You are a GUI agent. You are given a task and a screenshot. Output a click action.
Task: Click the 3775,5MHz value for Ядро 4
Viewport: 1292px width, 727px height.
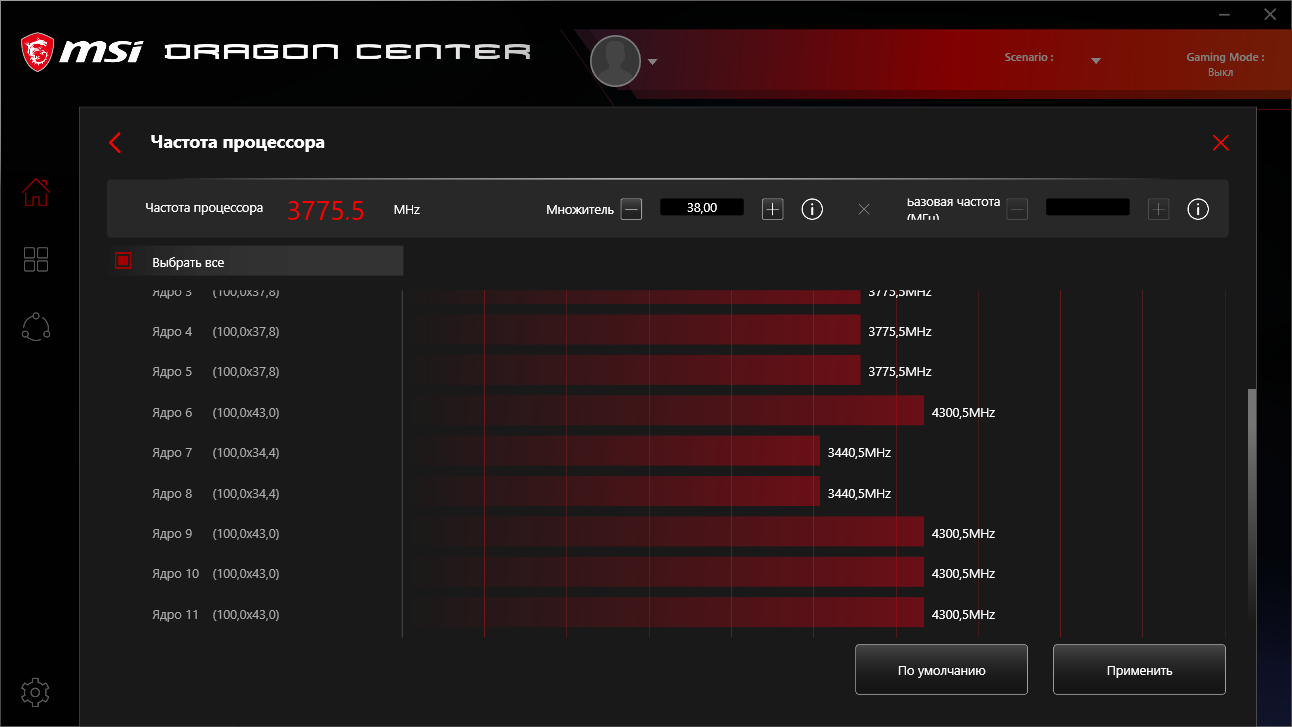point(900,331)
